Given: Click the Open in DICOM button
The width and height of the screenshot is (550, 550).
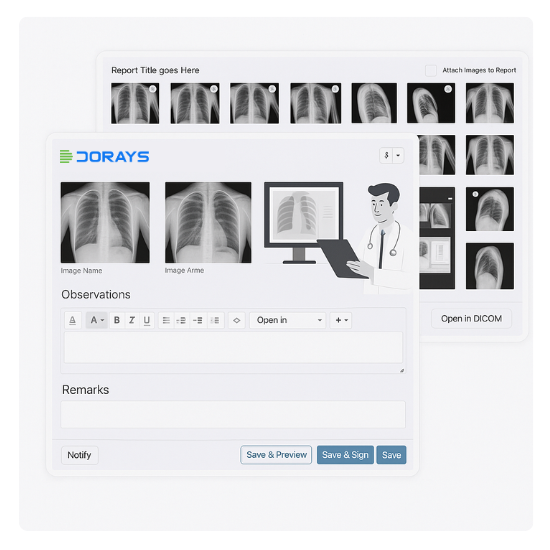Looking at the screenshot, I should [471, 318].
